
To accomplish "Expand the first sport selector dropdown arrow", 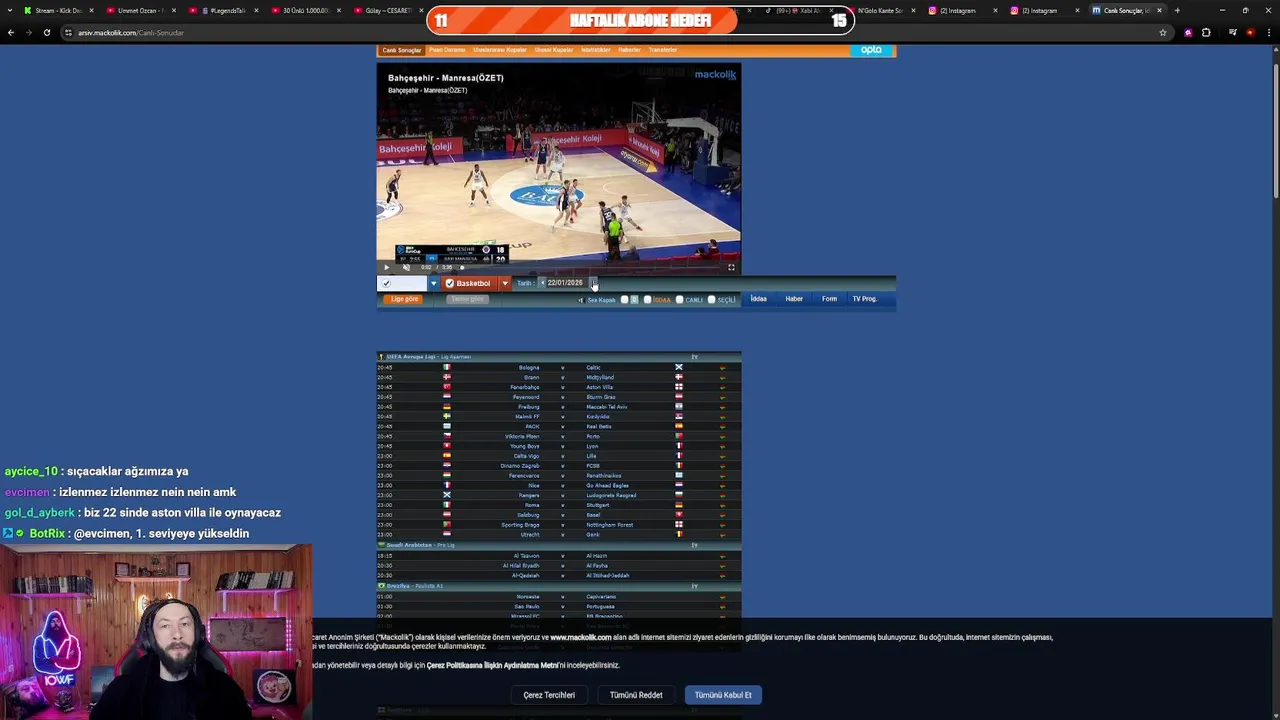I will (433, 283).
